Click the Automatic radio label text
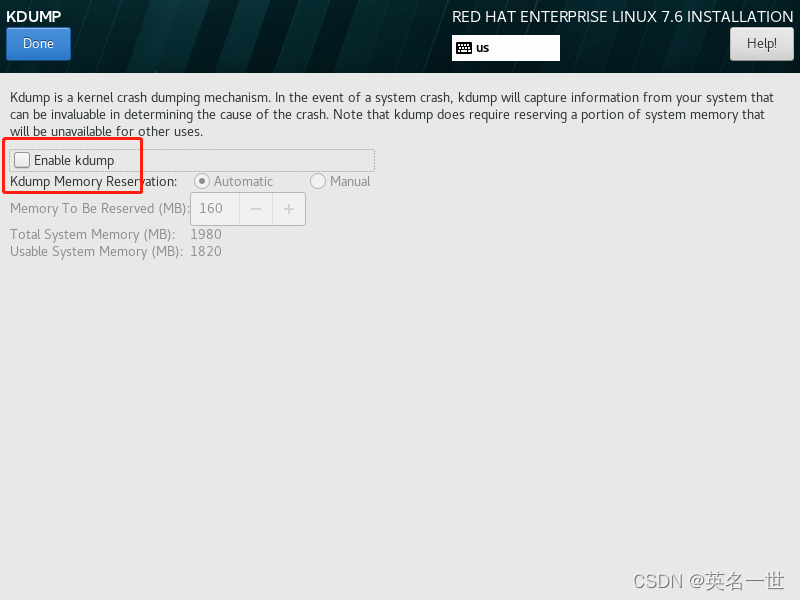The image size is (800, 600). pyautogui.click(x=243, y=182)
